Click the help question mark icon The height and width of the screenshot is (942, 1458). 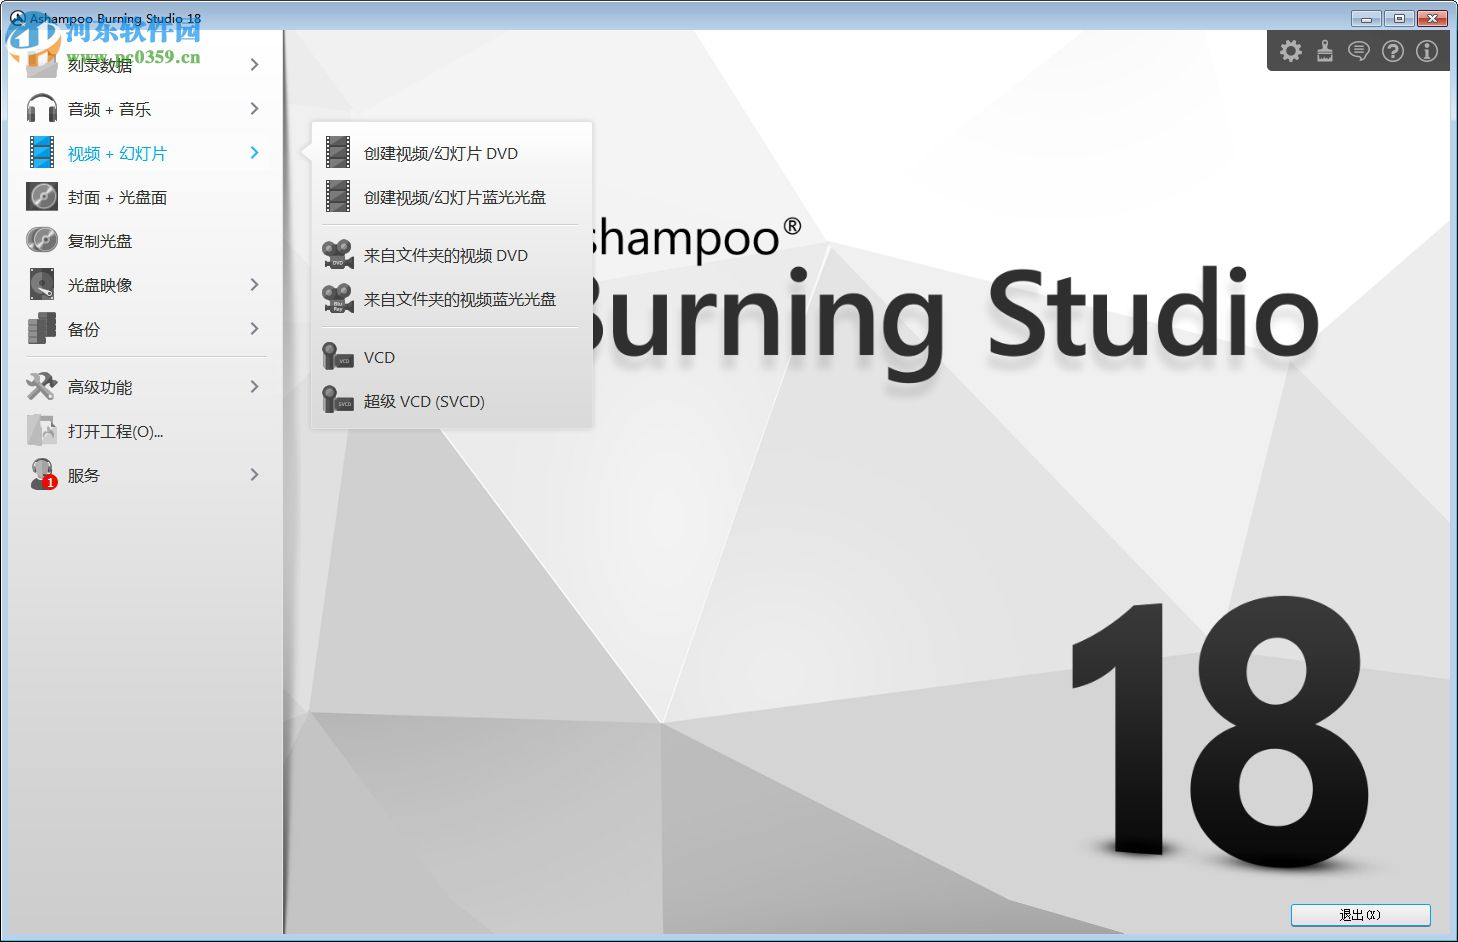tap(1393, 50)
